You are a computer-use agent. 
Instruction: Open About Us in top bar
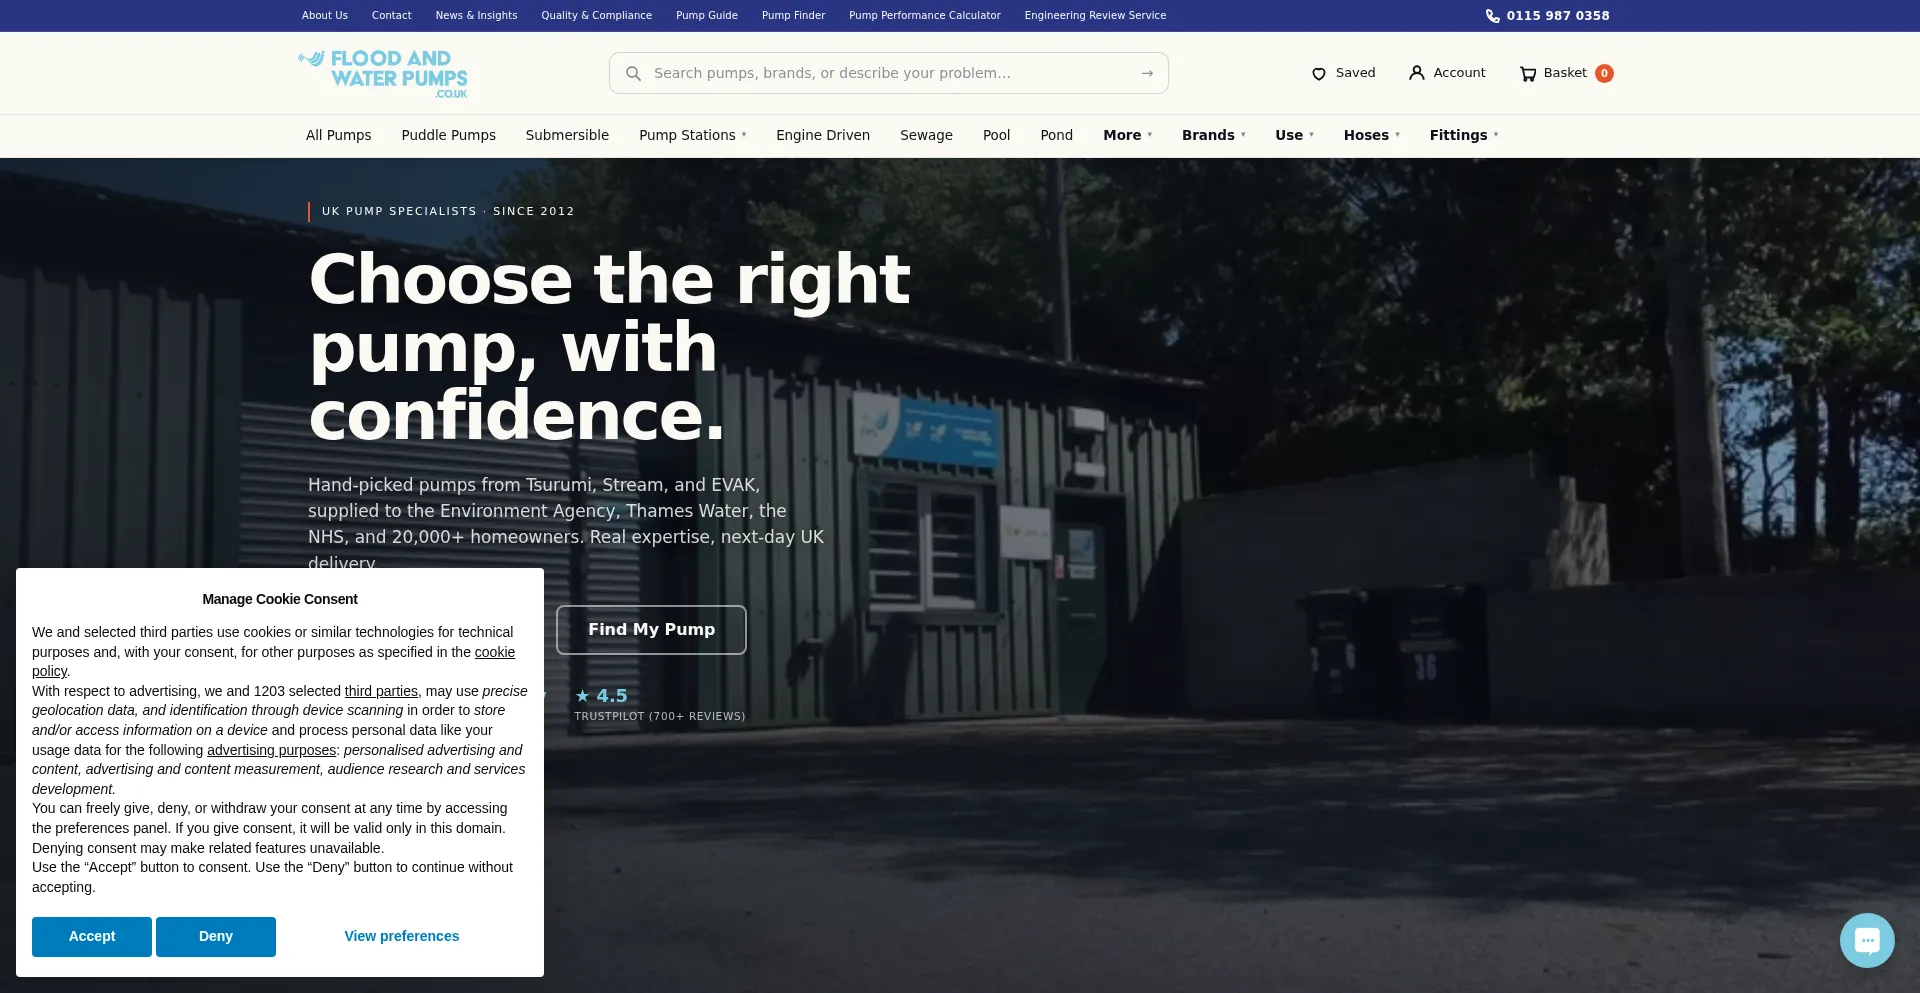coord(325,16)
